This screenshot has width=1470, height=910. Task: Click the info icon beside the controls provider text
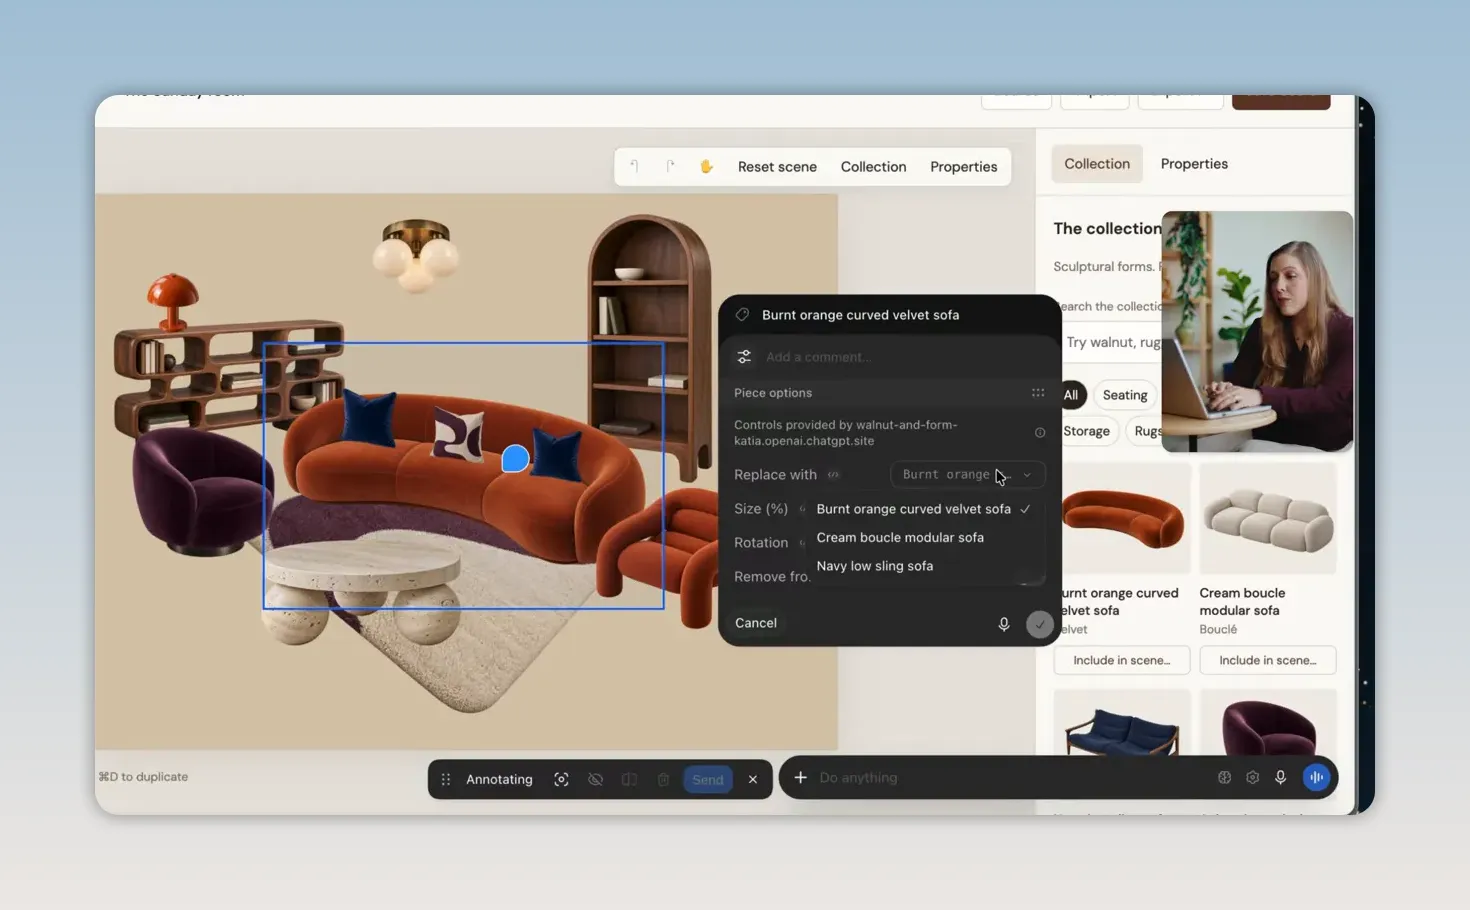pyautogui.click(x=1040, y=433)
